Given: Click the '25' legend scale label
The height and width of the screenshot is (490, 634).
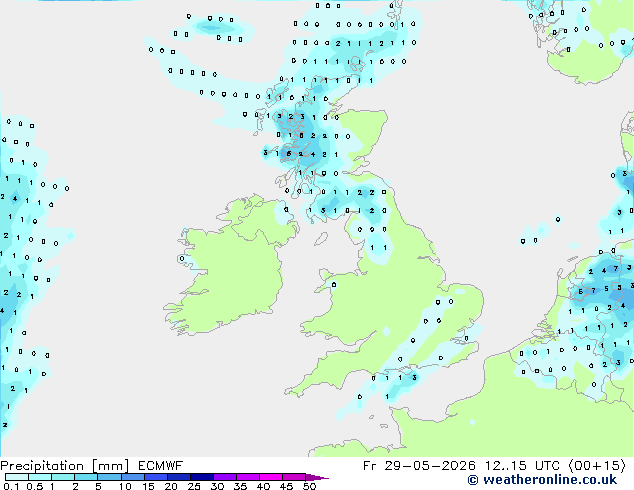Looking at the screenshot, I should 194,486.
